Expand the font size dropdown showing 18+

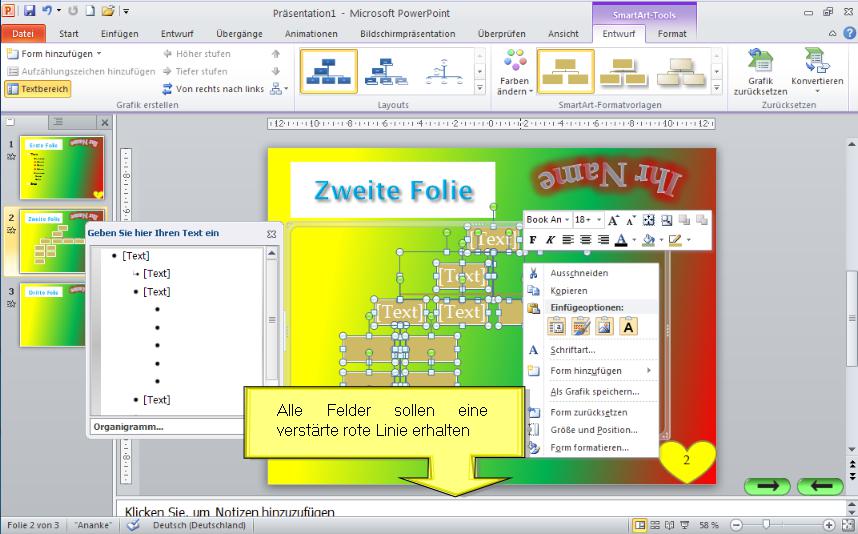point(597,220)
